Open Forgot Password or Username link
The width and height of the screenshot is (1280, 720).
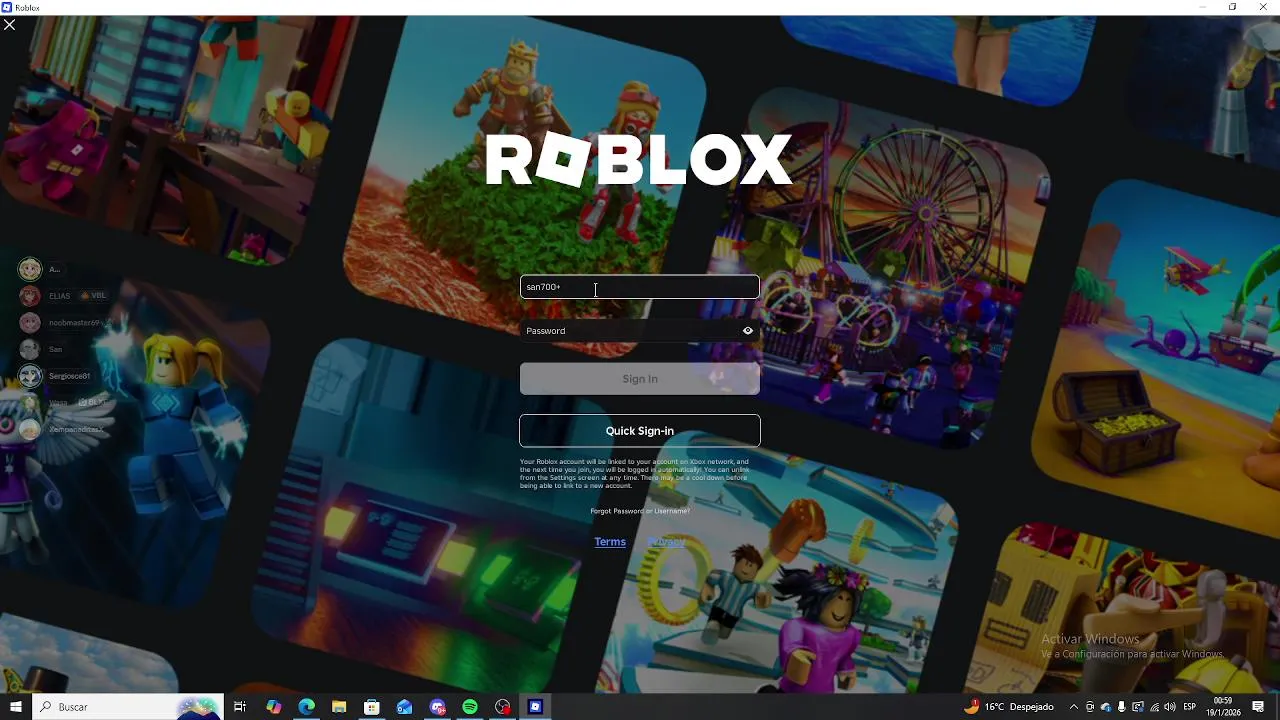click(x=640, y=511)
